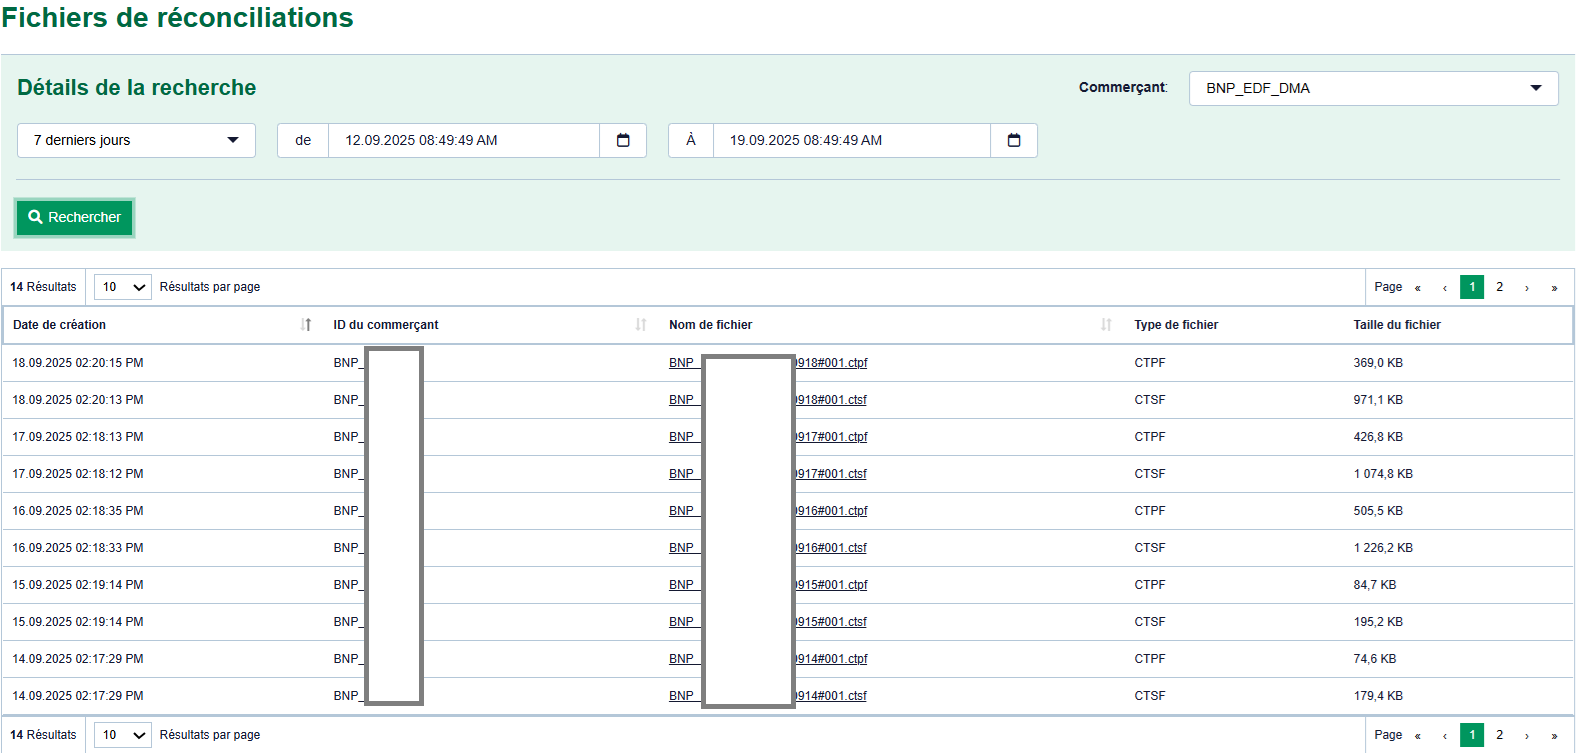This screenshot has width=1577, height=753.
Task: Open the end date calendar picker
Action: click(1013, 141)
